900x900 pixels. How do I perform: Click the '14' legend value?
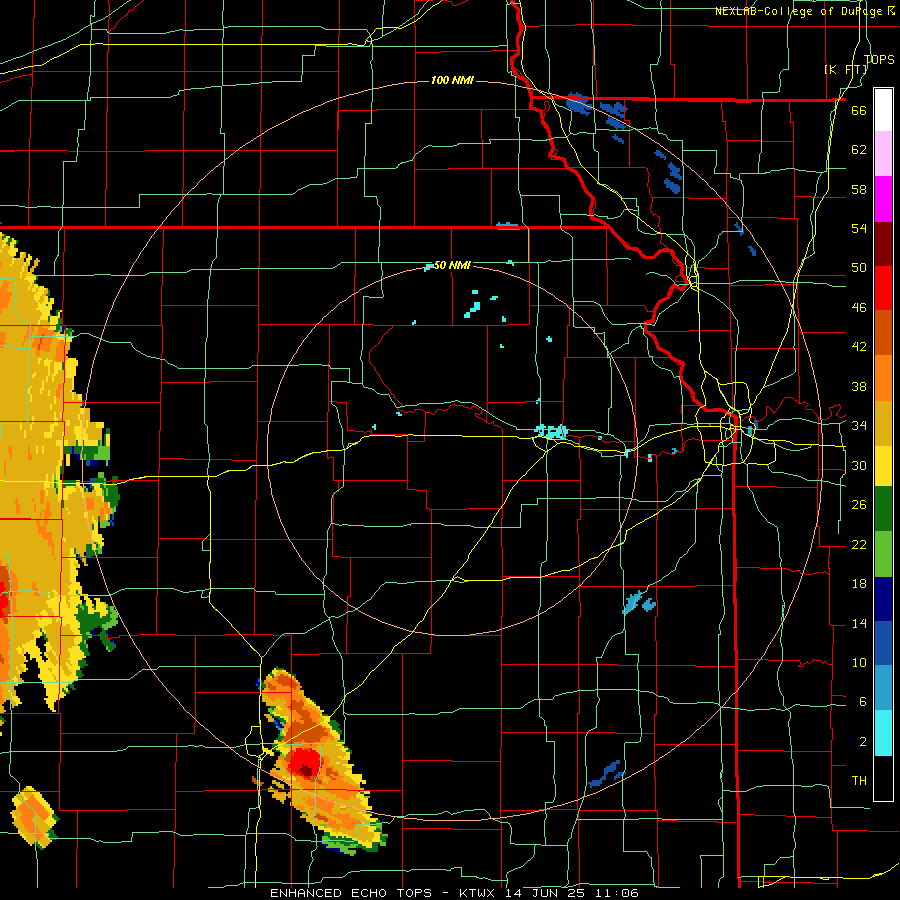point(859,623)
